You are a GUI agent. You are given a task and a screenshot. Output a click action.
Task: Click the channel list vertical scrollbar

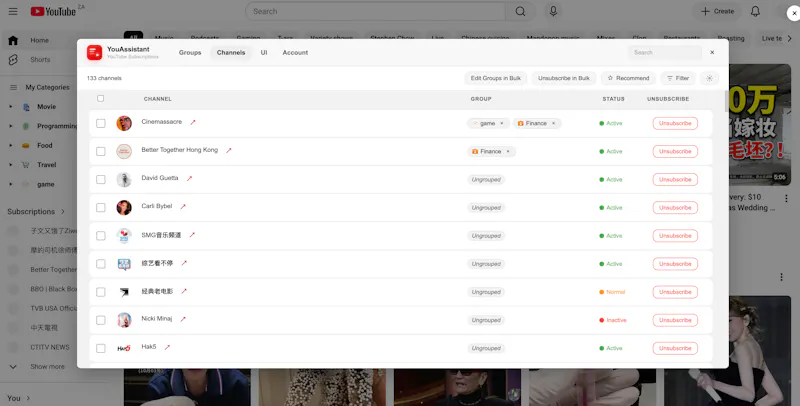(727, 101)
